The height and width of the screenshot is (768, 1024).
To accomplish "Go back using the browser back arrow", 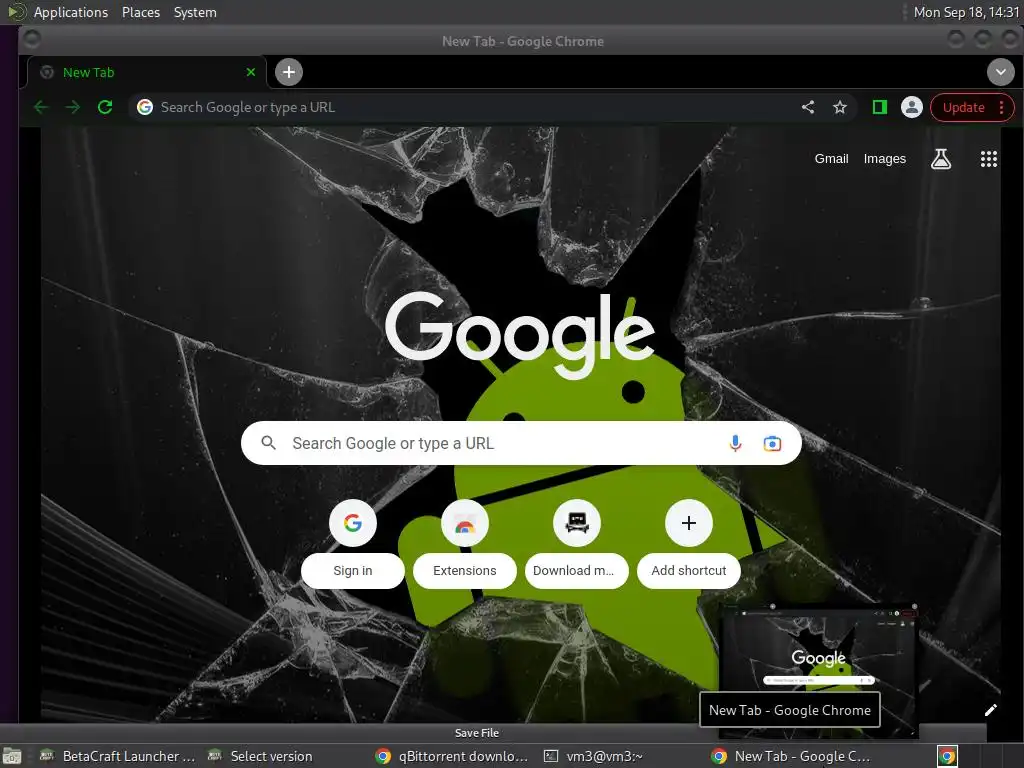I will (x=40, y=107).
